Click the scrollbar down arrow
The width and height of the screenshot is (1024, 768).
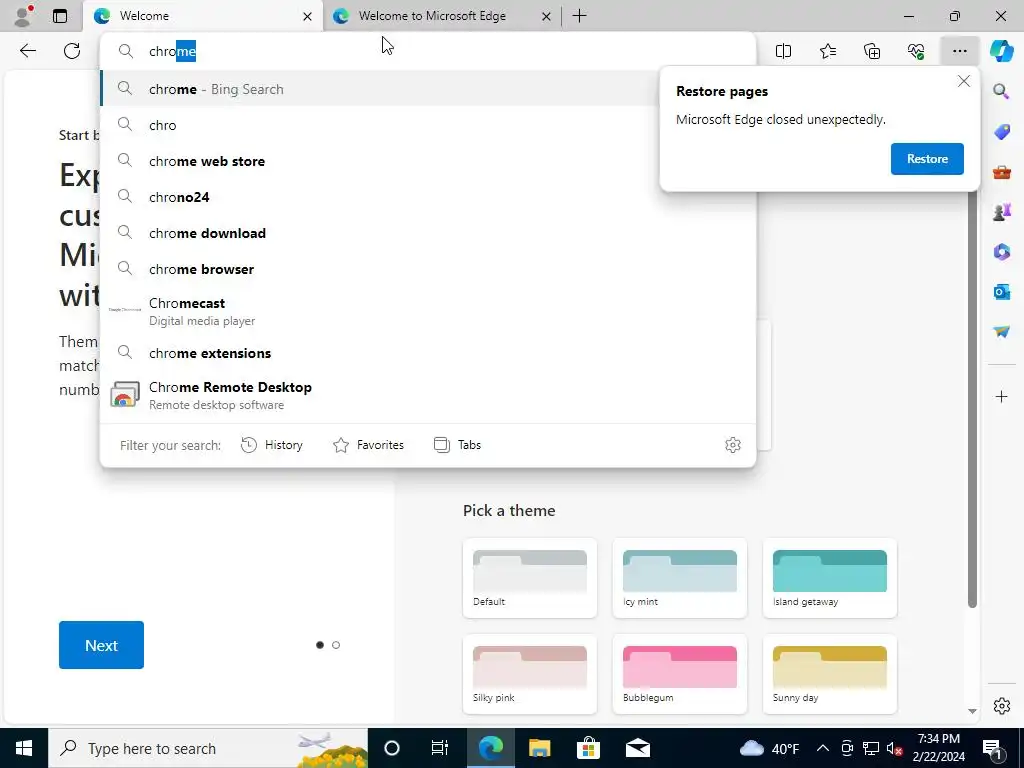tap(972, 711)
